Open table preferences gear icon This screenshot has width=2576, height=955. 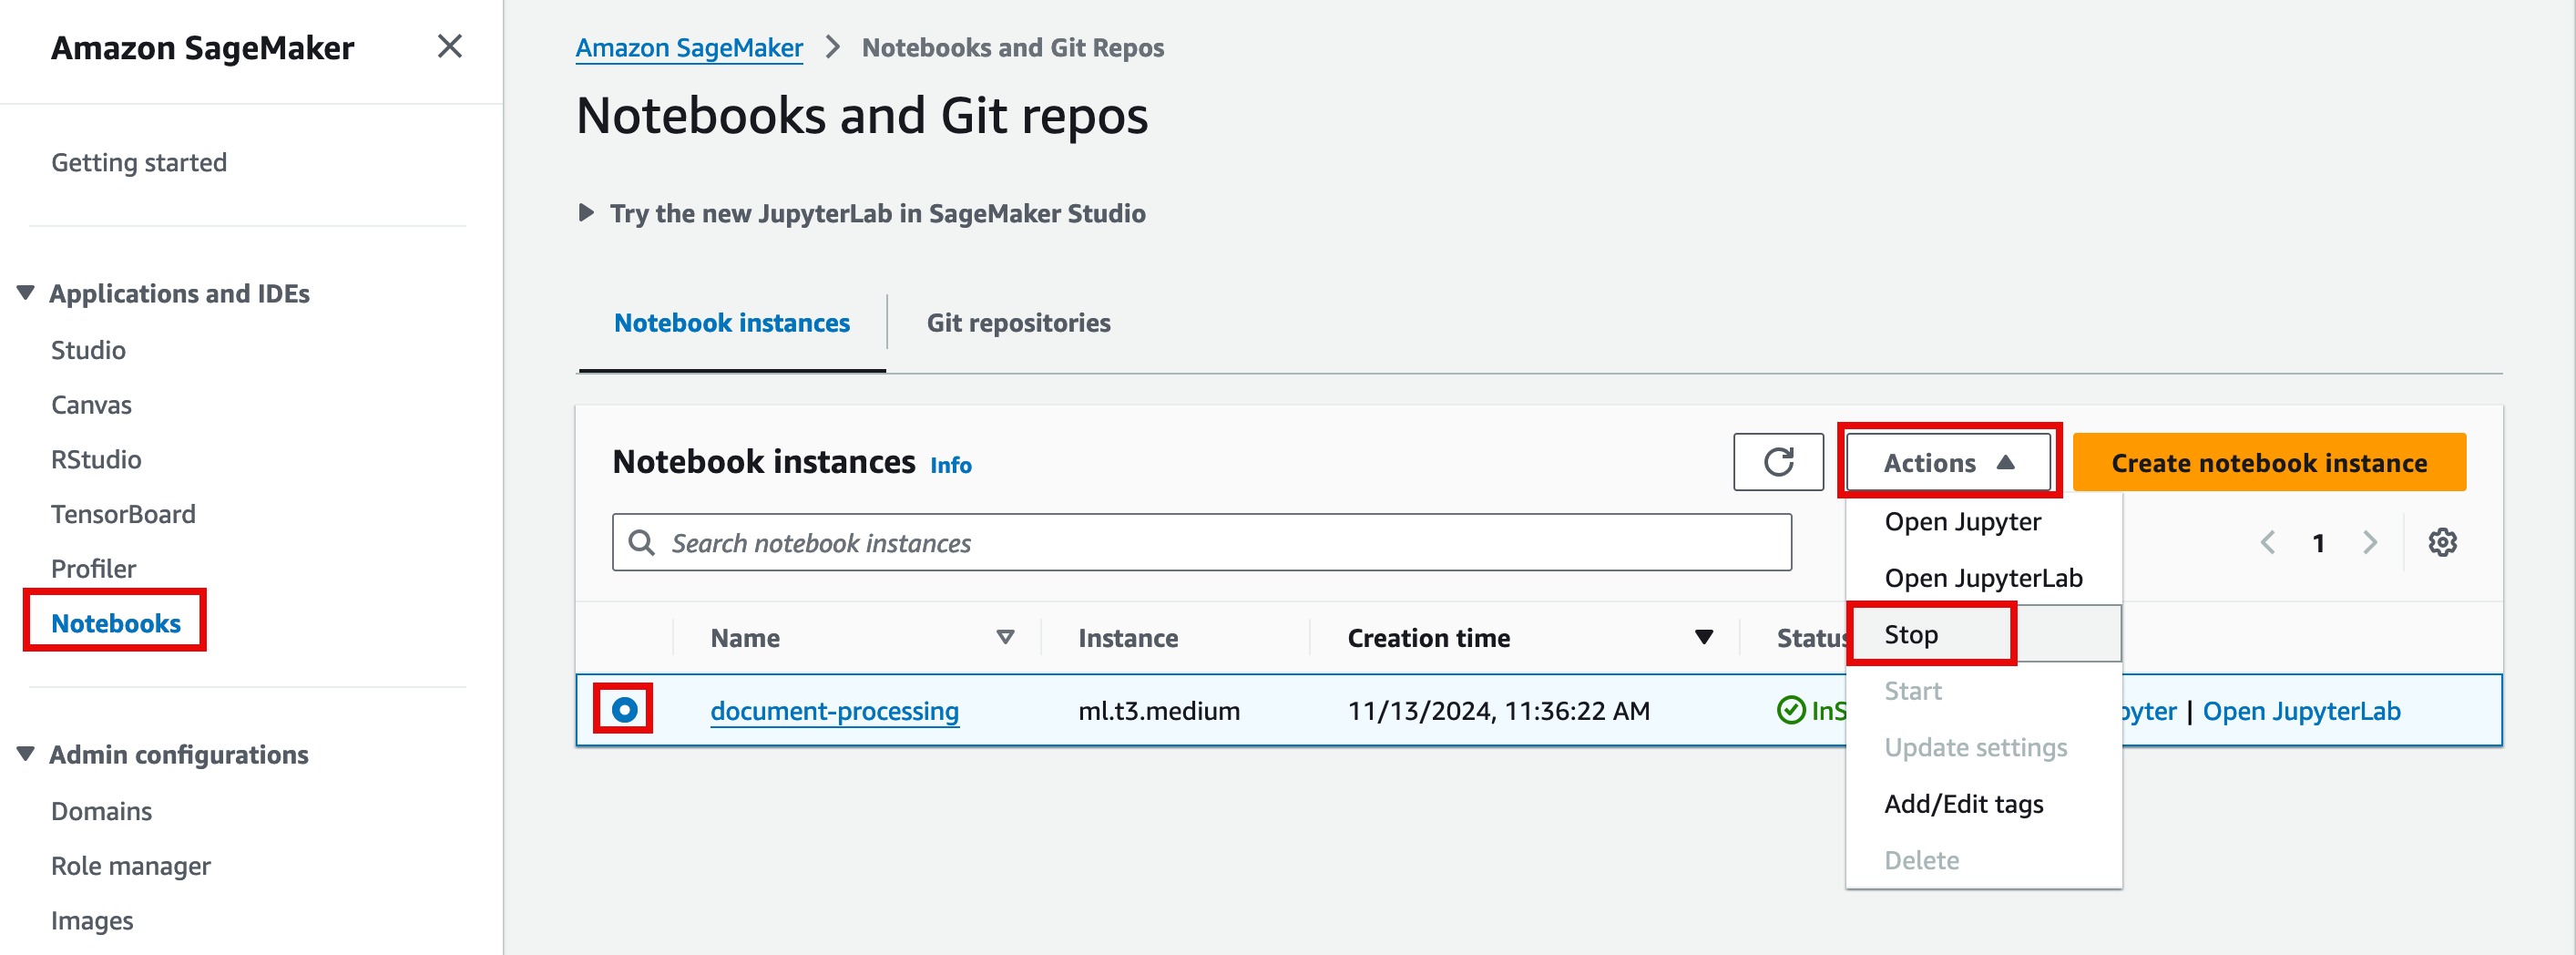coord(2442,542)
